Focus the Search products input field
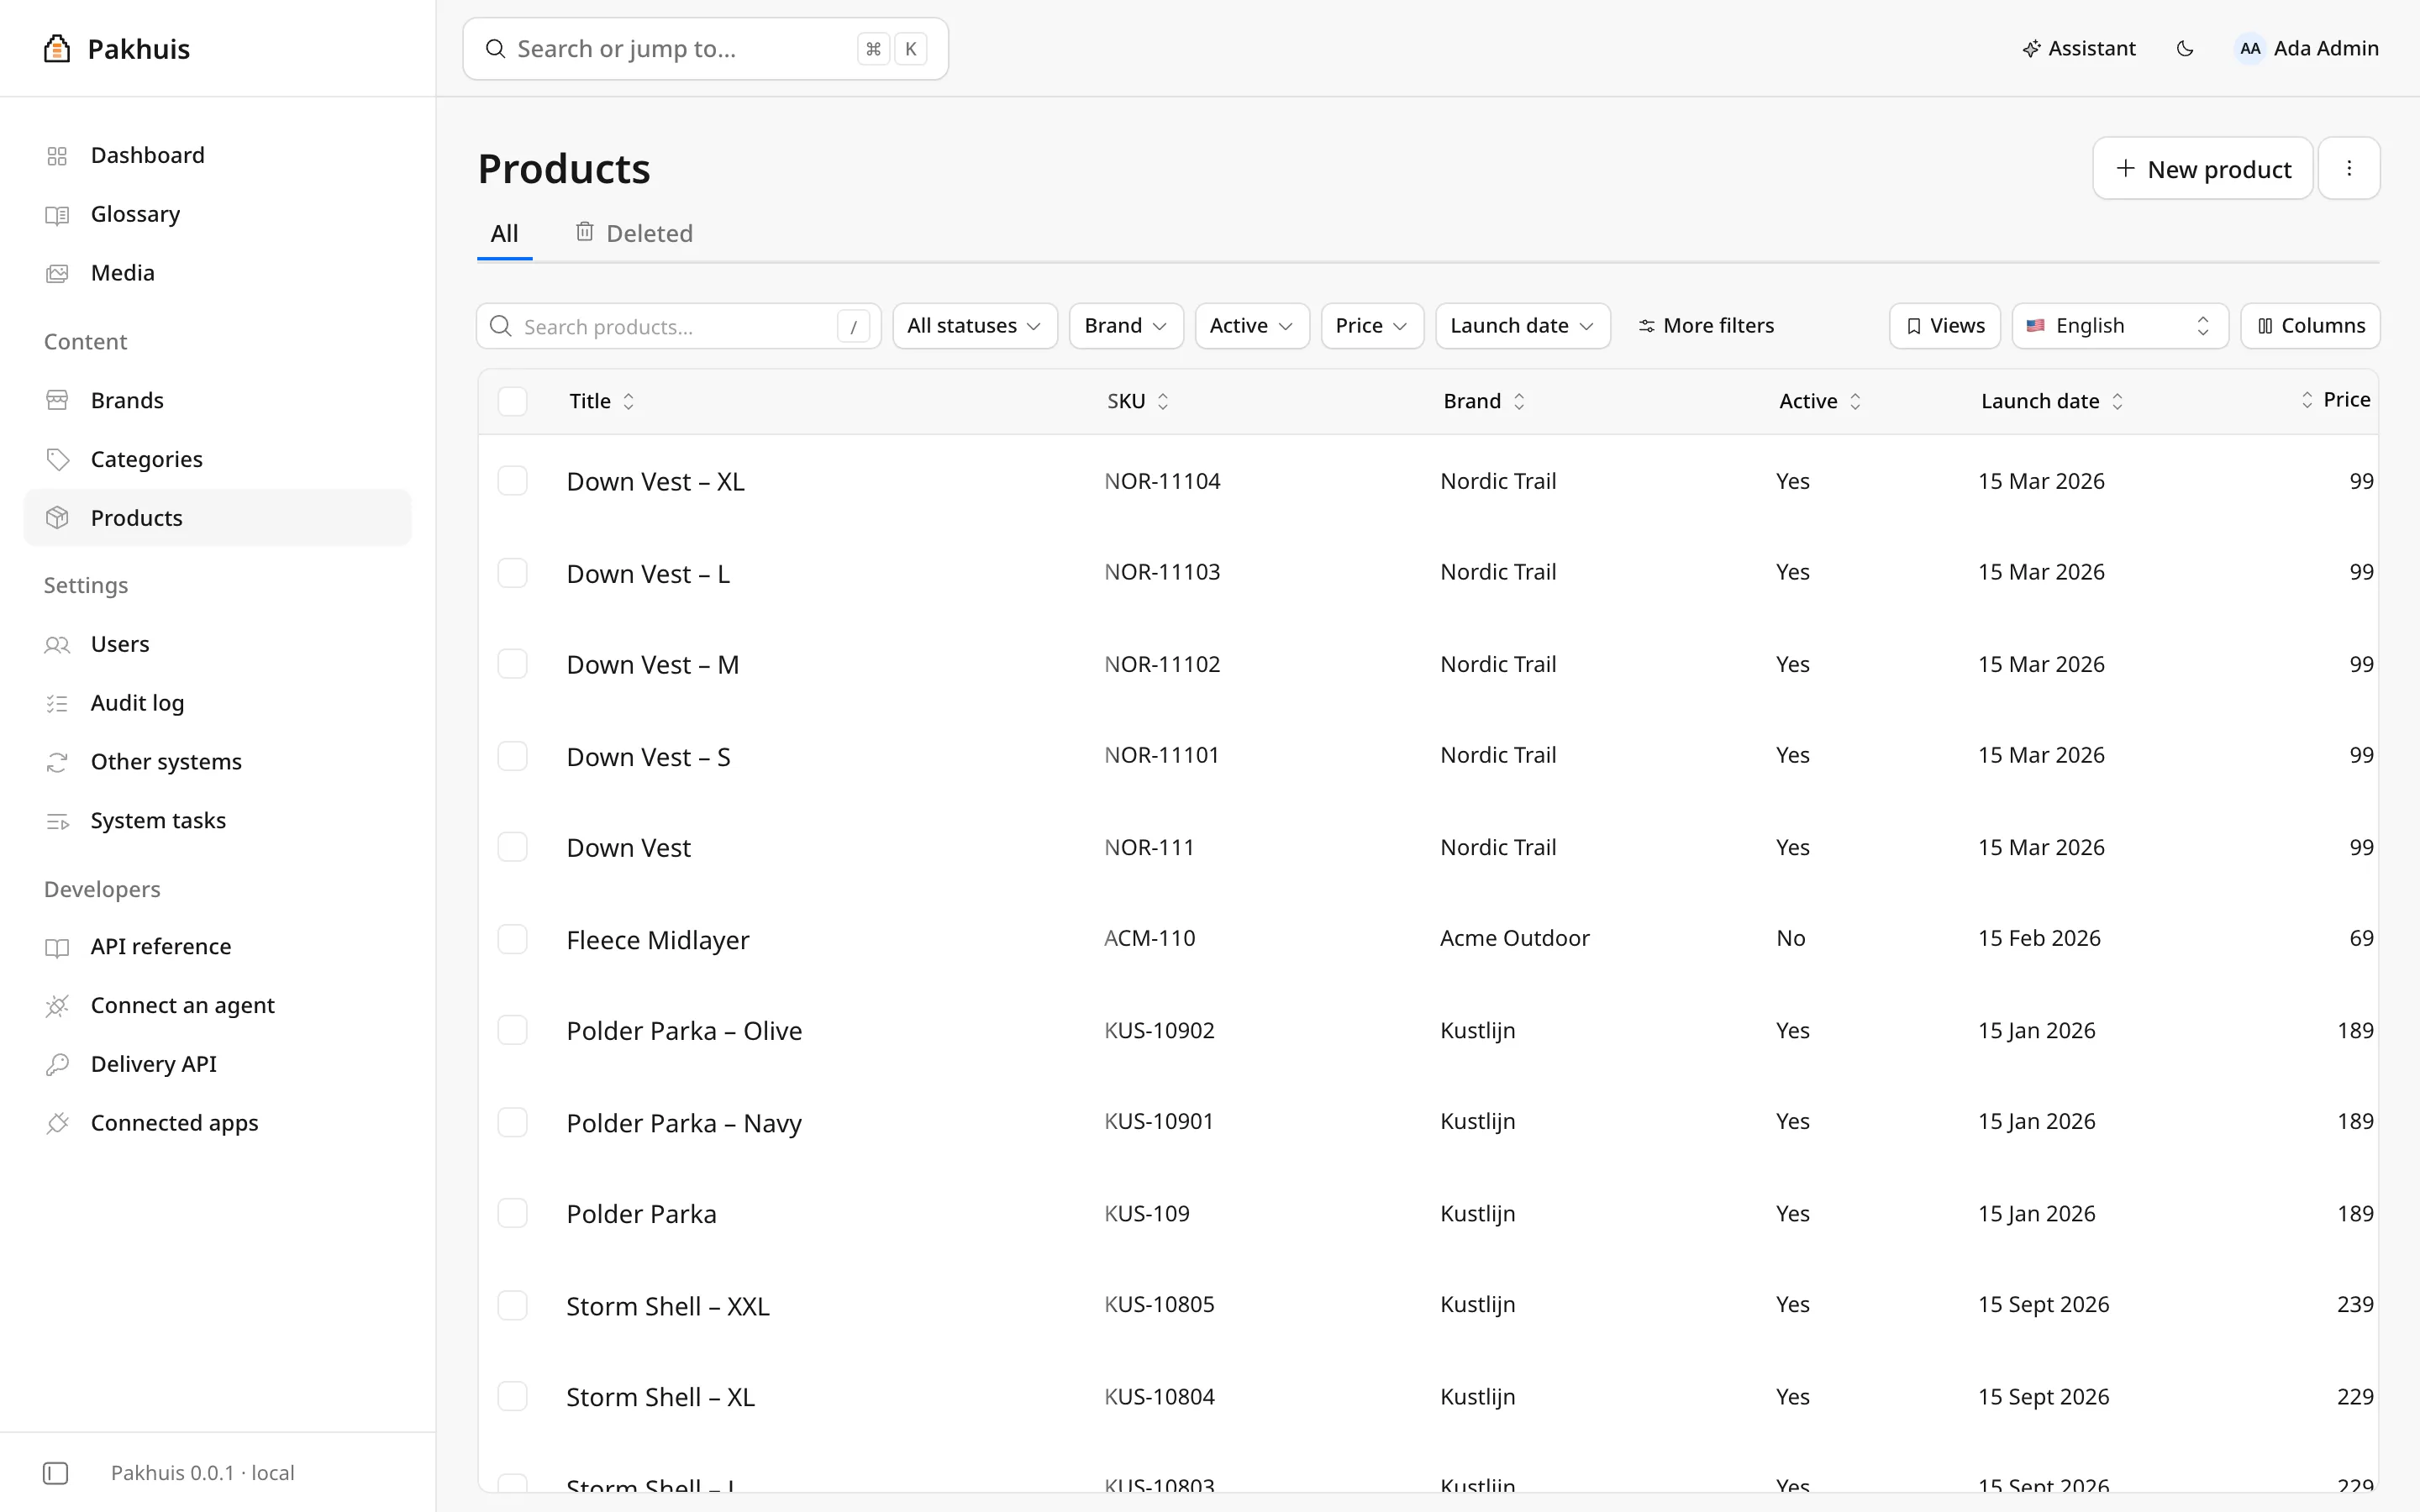This screenshot has width=2420, height=1512. point(678,326)
